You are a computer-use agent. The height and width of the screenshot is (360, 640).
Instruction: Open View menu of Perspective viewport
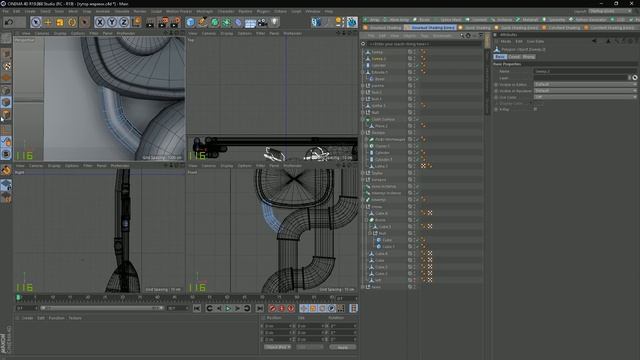point(26,33)
